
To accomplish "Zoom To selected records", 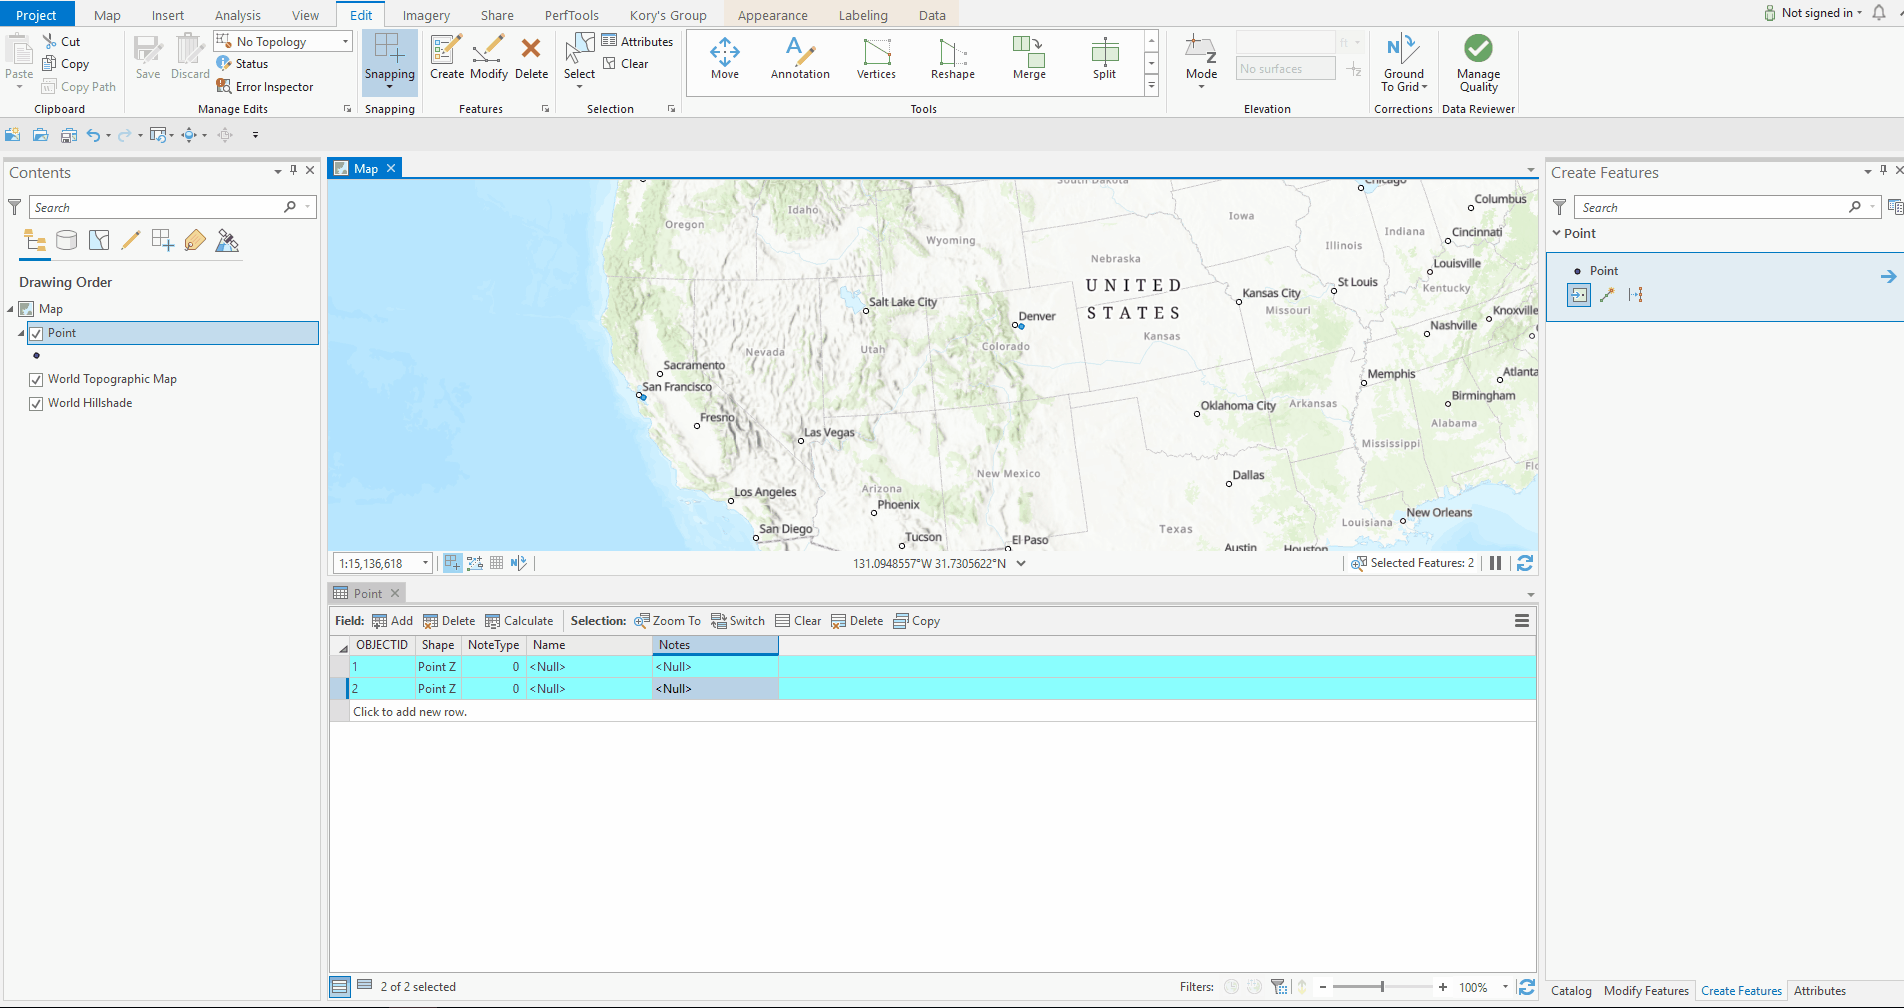I will tap(667, 621).
